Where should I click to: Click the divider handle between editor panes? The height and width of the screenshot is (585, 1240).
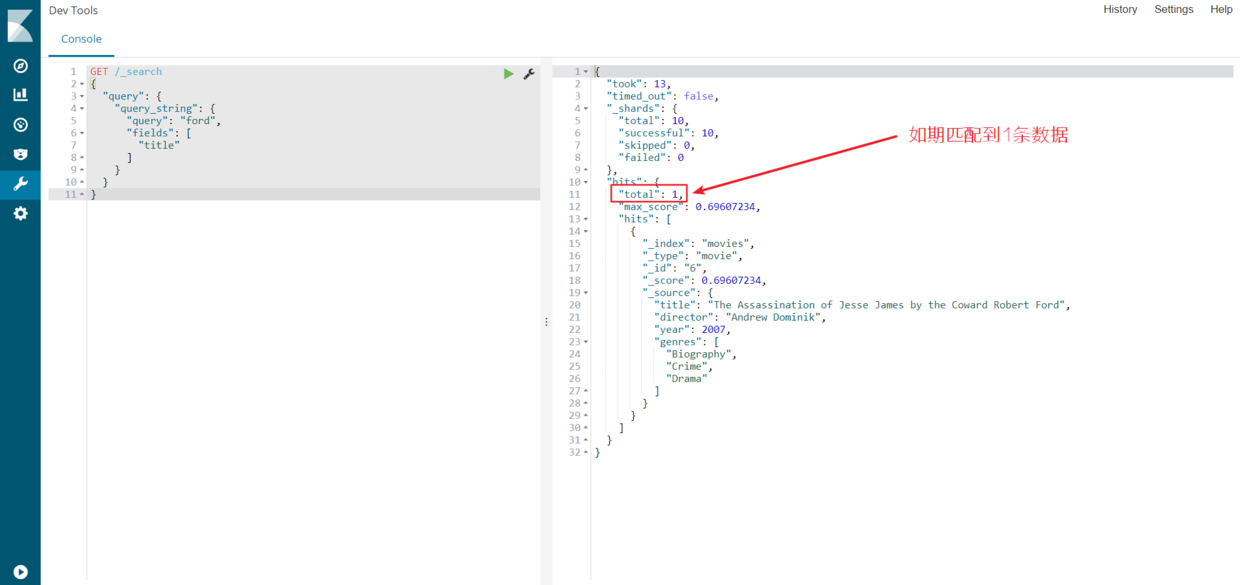(x=546, y=322)
